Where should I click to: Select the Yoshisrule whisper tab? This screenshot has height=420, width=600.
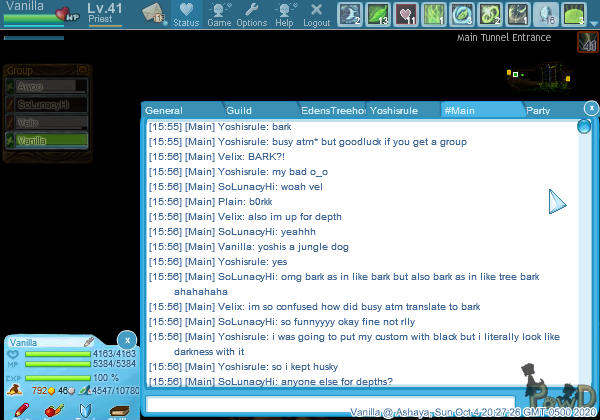(x=398, y=111)
